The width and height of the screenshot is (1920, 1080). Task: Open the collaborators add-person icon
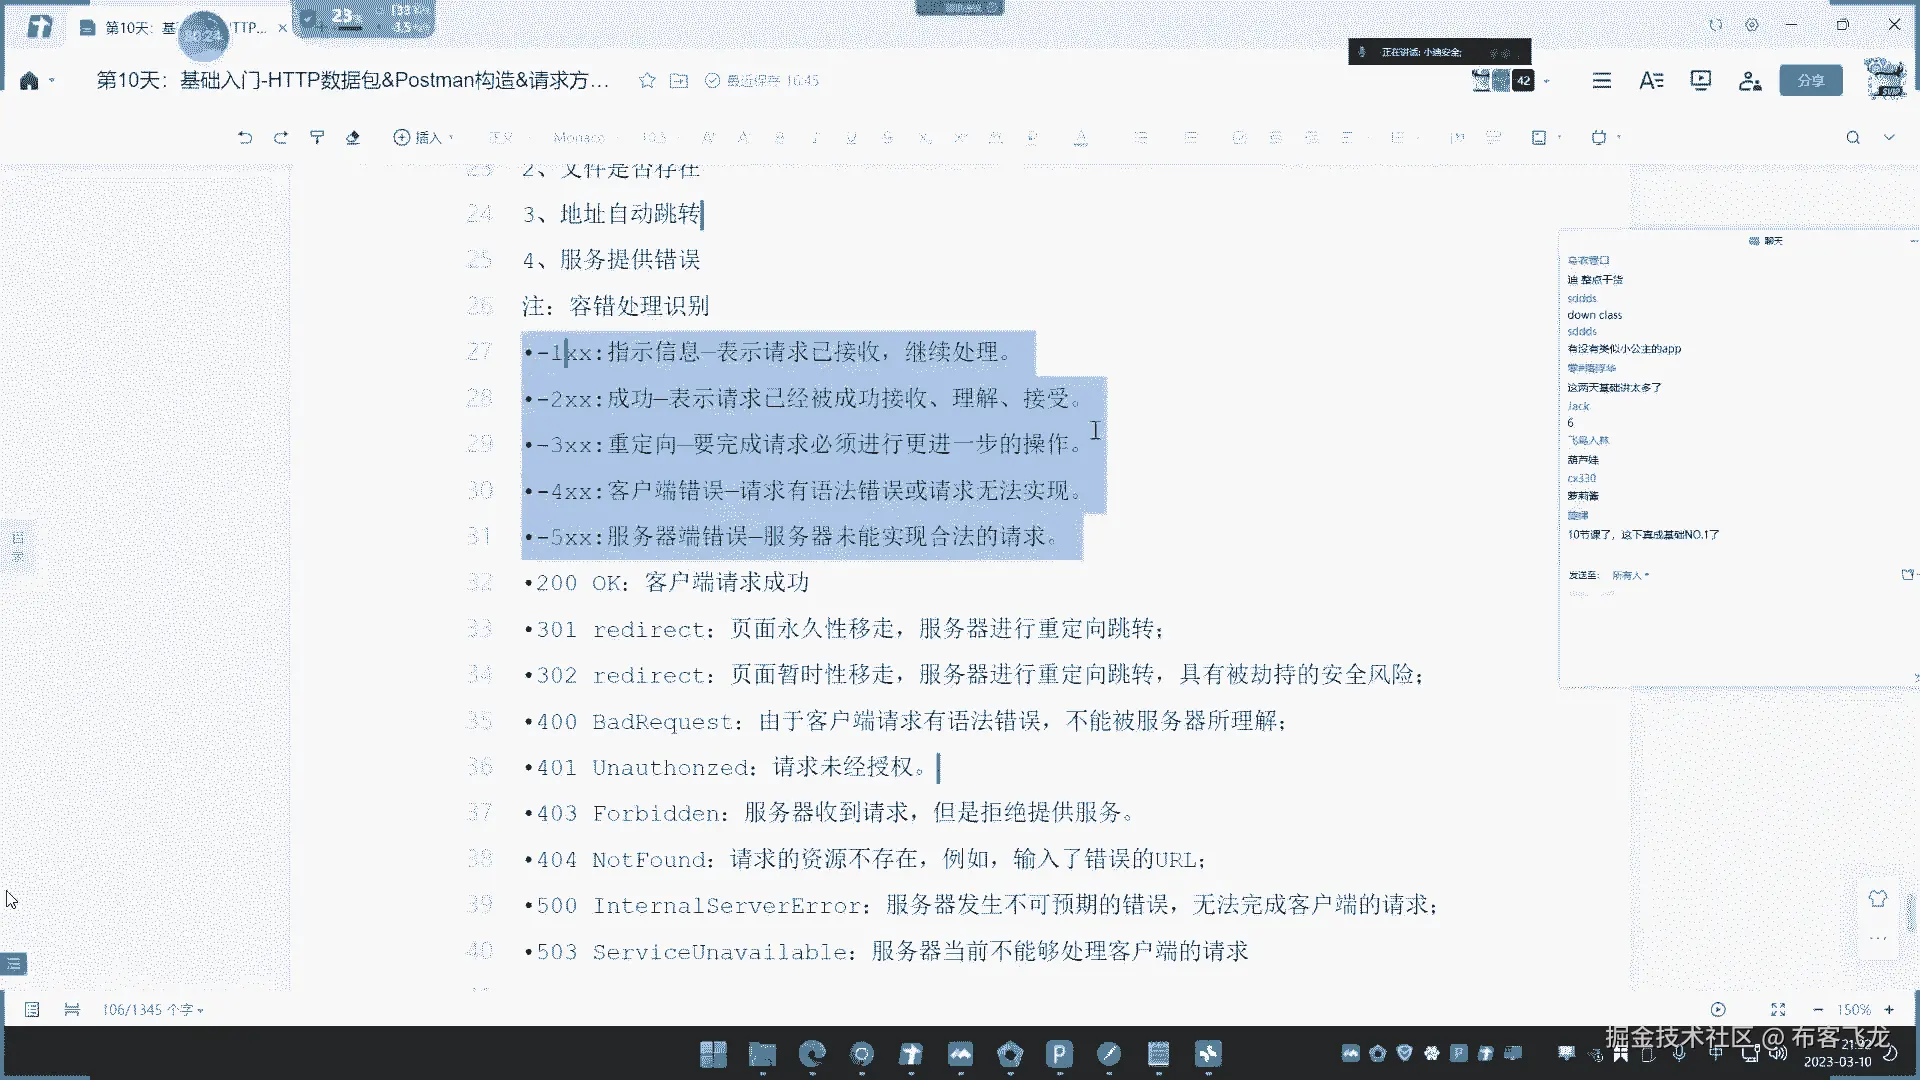(1749, 80)
